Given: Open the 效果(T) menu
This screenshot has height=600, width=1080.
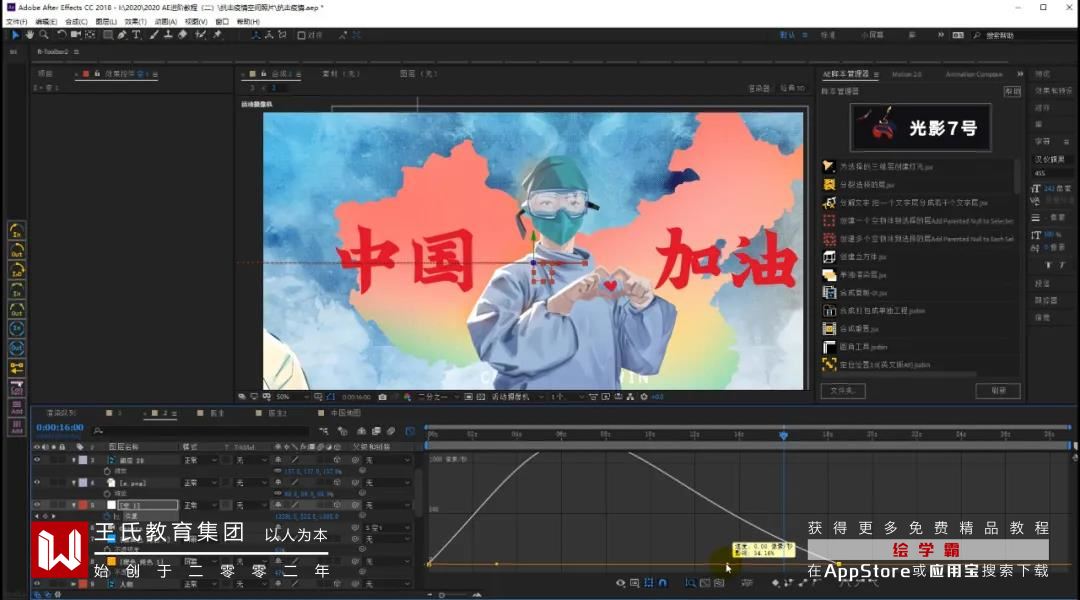Looking at the screenshot, I should coord(136,21).
